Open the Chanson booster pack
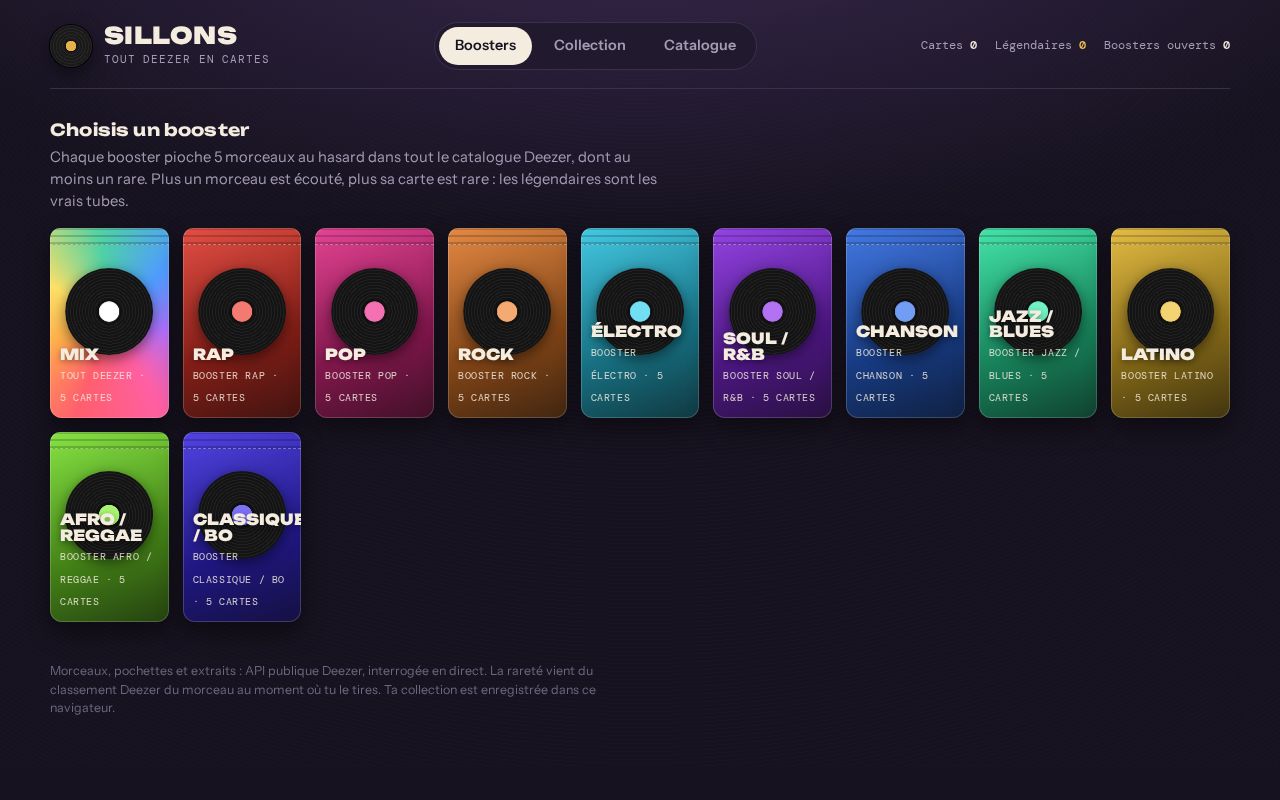The width and height of the screenshot is (1280, 800). coord(905,323)
